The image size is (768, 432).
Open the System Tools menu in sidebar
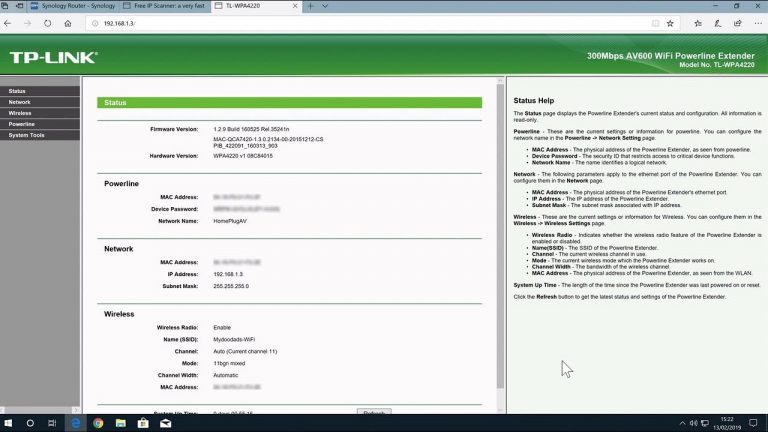tap(40, 135)
